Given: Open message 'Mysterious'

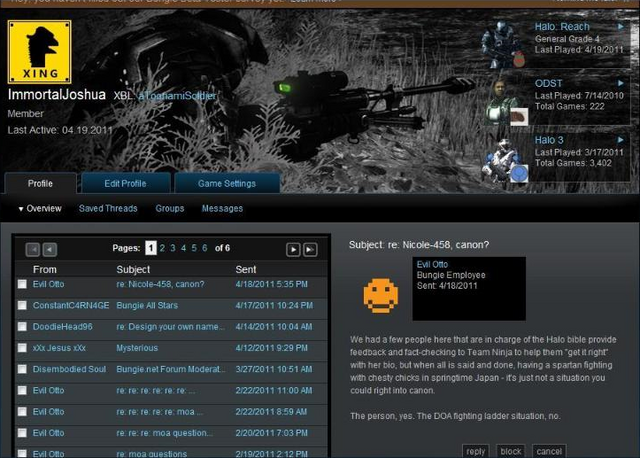Looking at the screenshot, I should 137,348.
